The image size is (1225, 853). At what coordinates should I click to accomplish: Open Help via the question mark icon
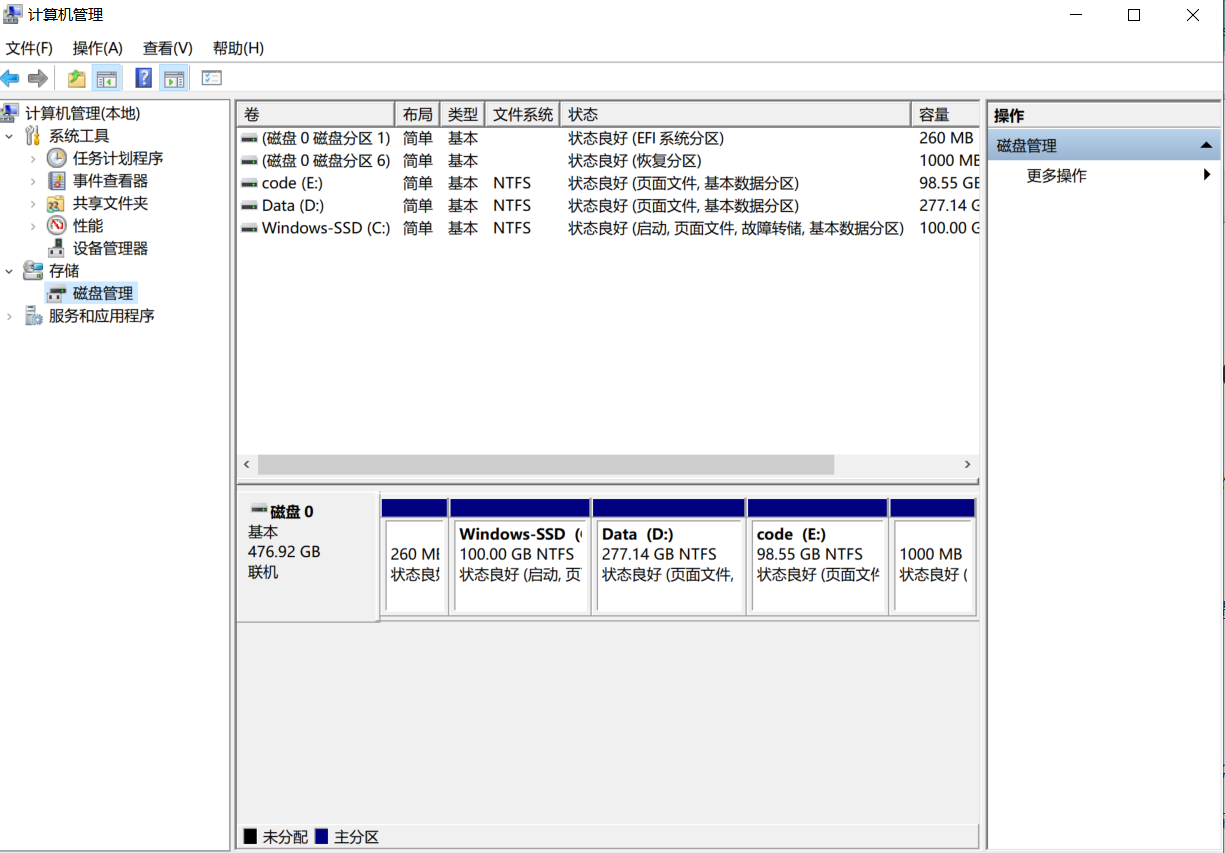[143, 78]
